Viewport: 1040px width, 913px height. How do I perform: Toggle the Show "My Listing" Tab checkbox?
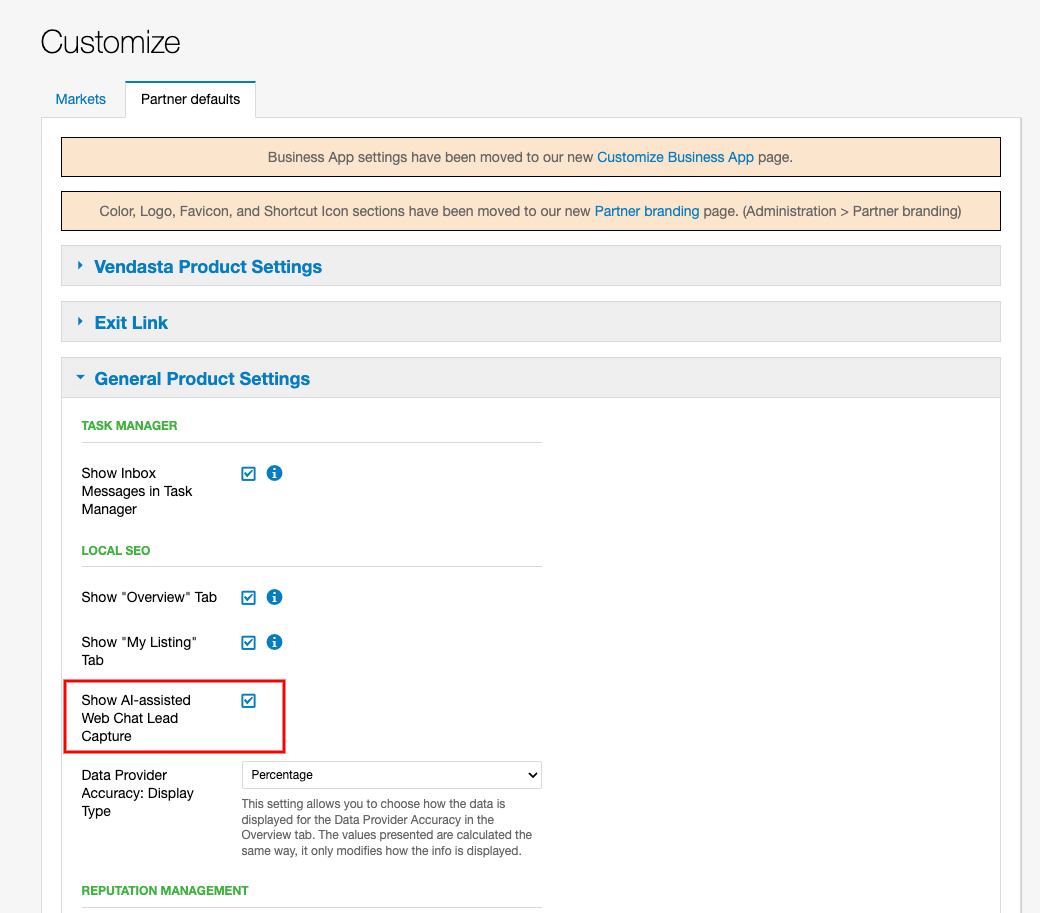click(248, 642)
